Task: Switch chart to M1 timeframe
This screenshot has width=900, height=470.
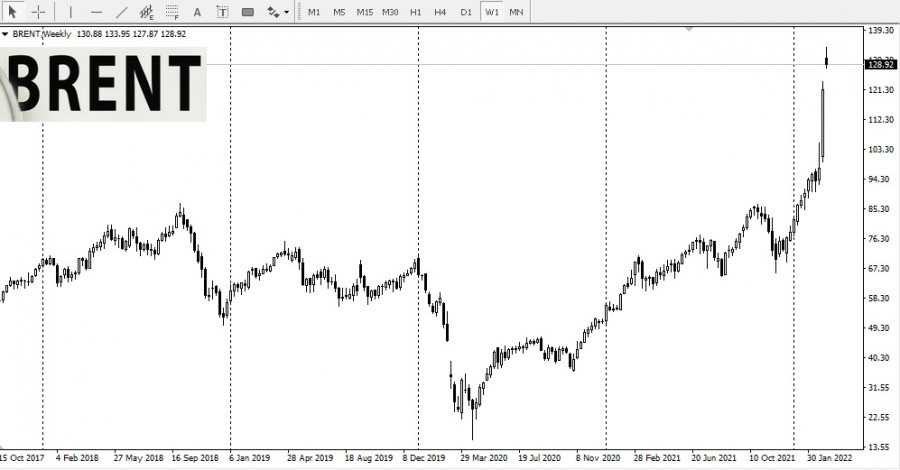Action: click(x=314, y=11)
